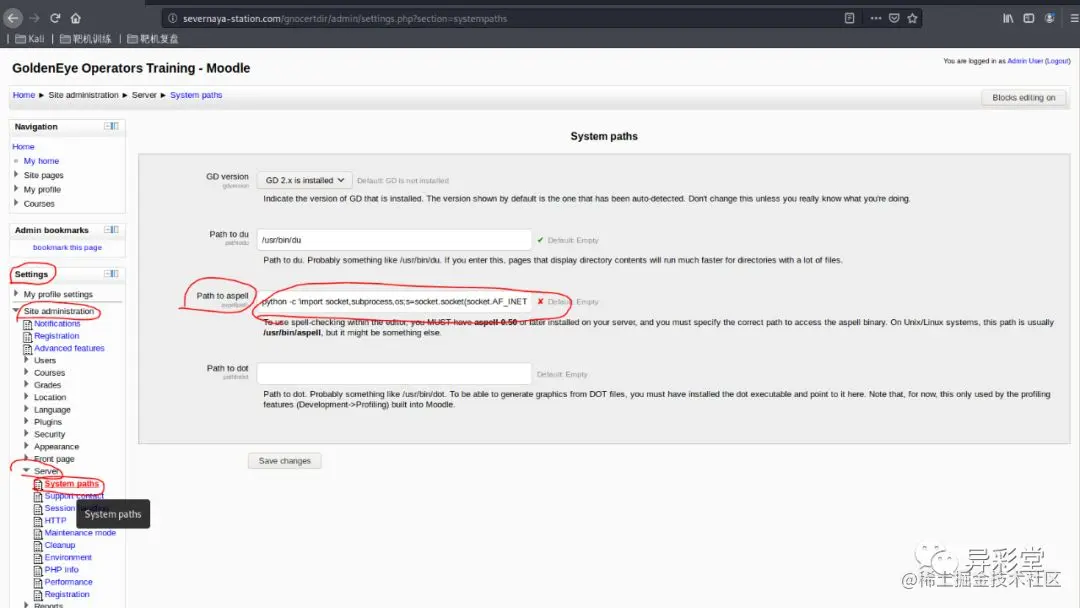Click Home link in Navigation block
This screenshot has height=608, width=1080.
23,147
